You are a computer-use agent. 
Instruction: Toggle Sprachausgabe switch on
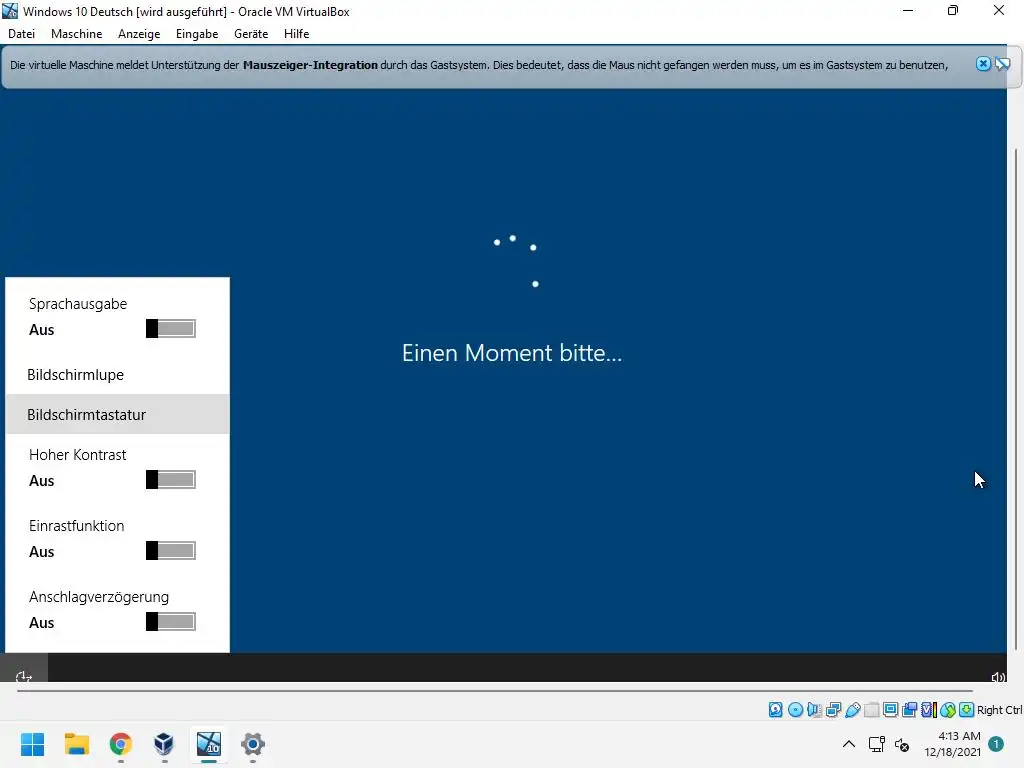[170, 328]
